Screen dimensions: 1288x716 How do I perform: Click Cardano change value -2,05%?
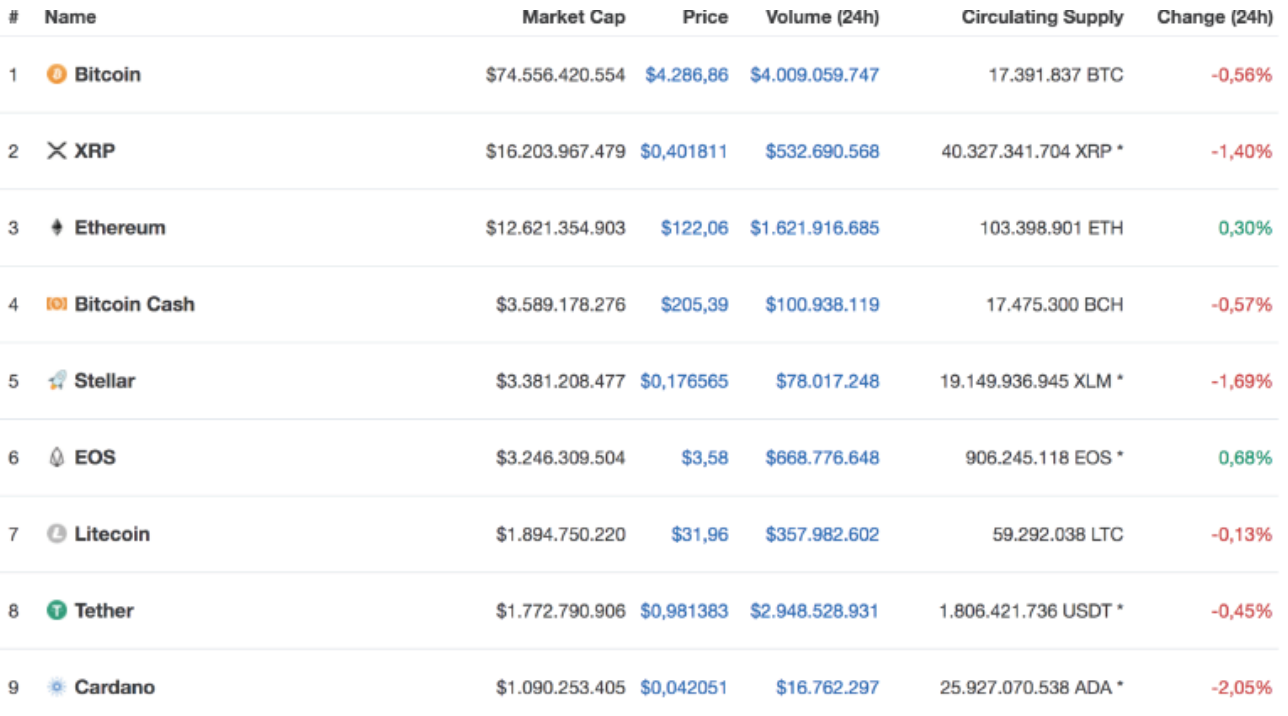click(x=1242, y=687)
